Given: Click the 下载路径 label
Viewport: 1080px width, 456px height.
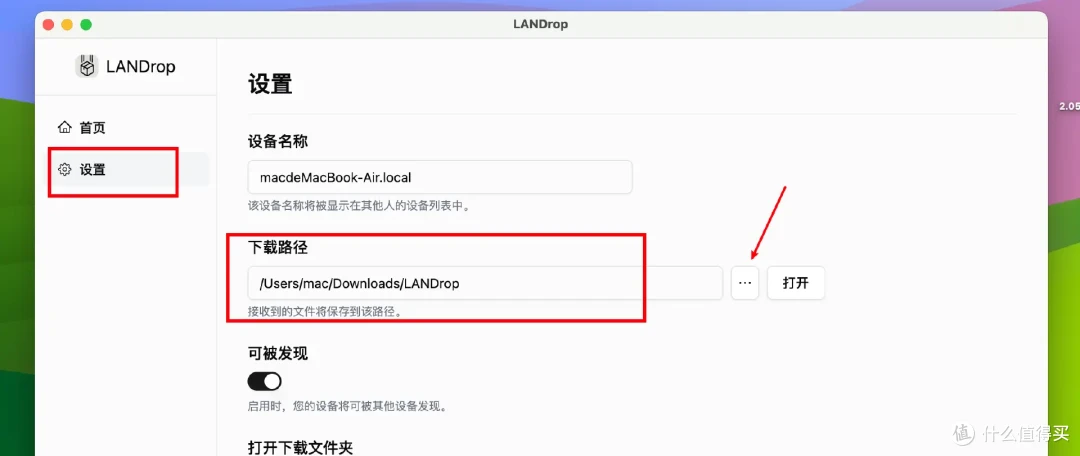Looking at the screenshot, I should click(x=278, y=248).
